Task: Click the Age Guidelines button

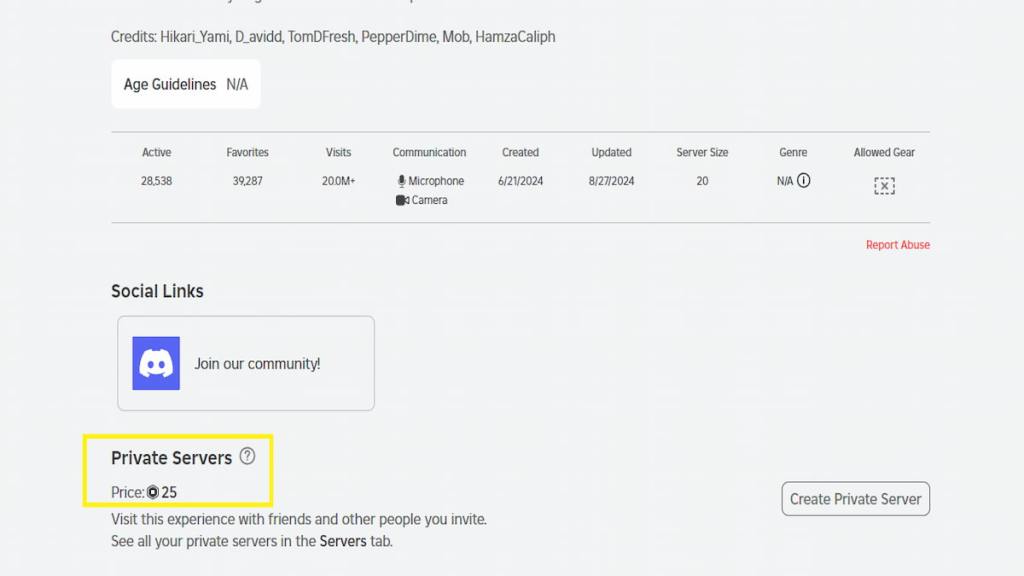Action: click(185, 84)
